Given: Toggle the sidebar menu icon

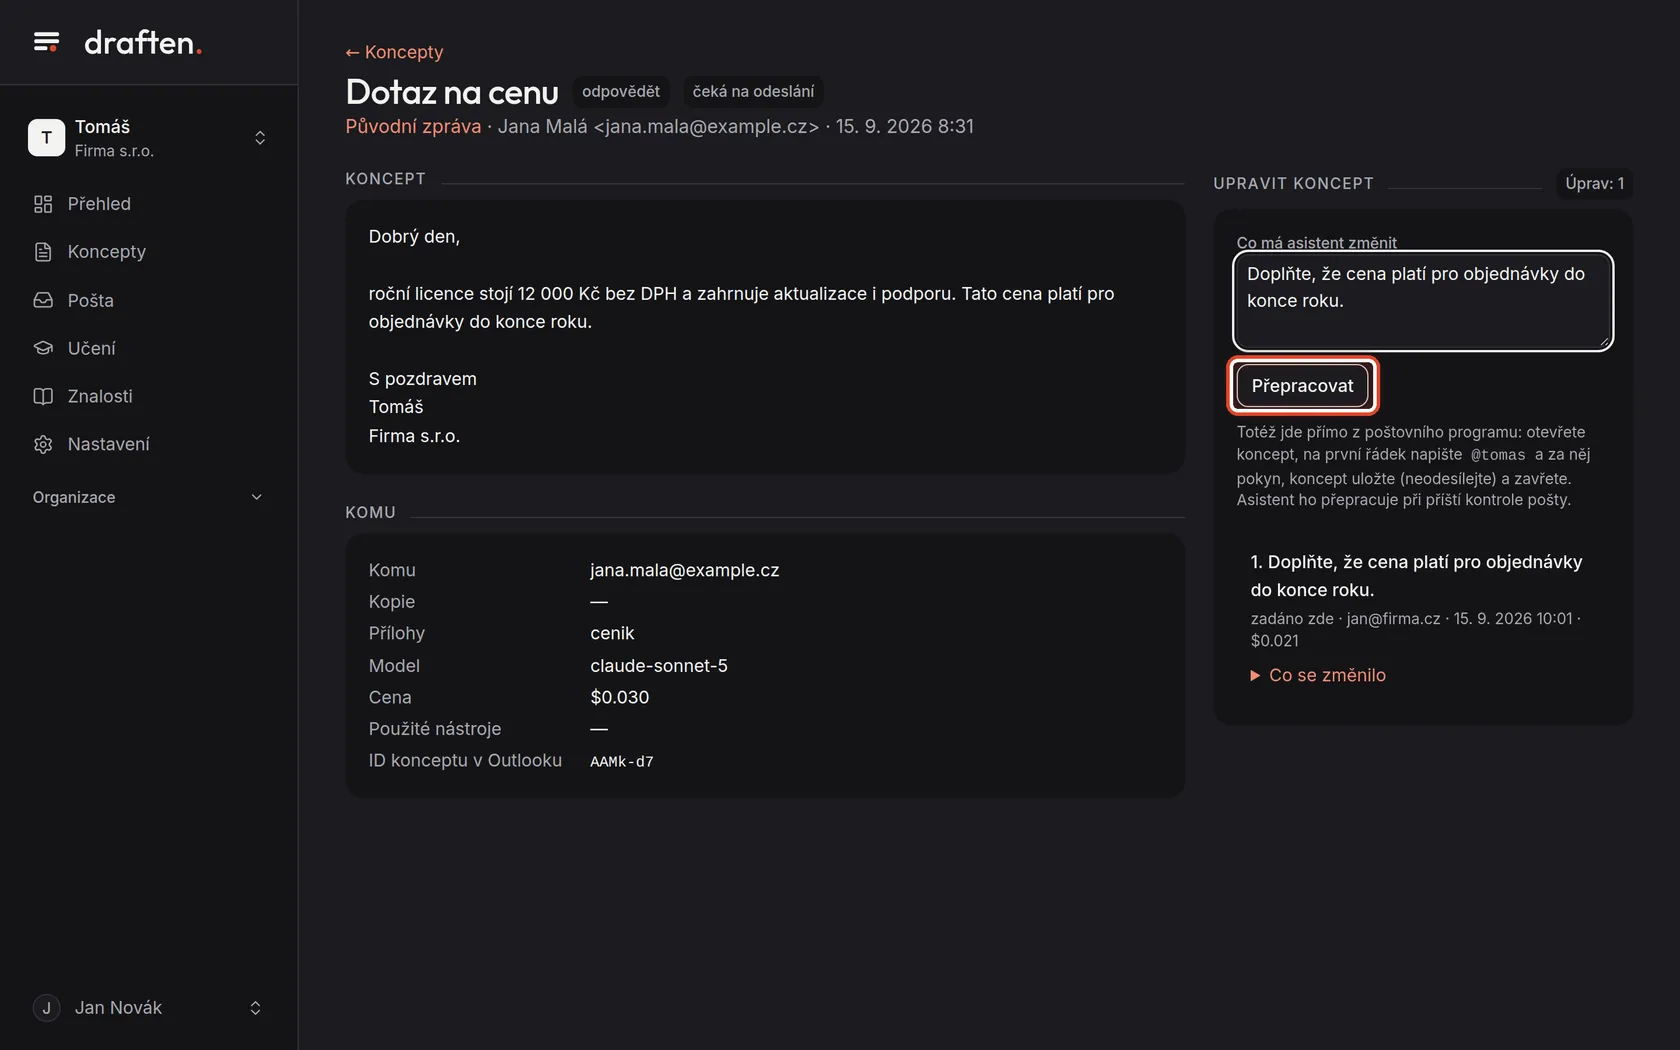Looking at the screenshot, I should click(46, 42).
